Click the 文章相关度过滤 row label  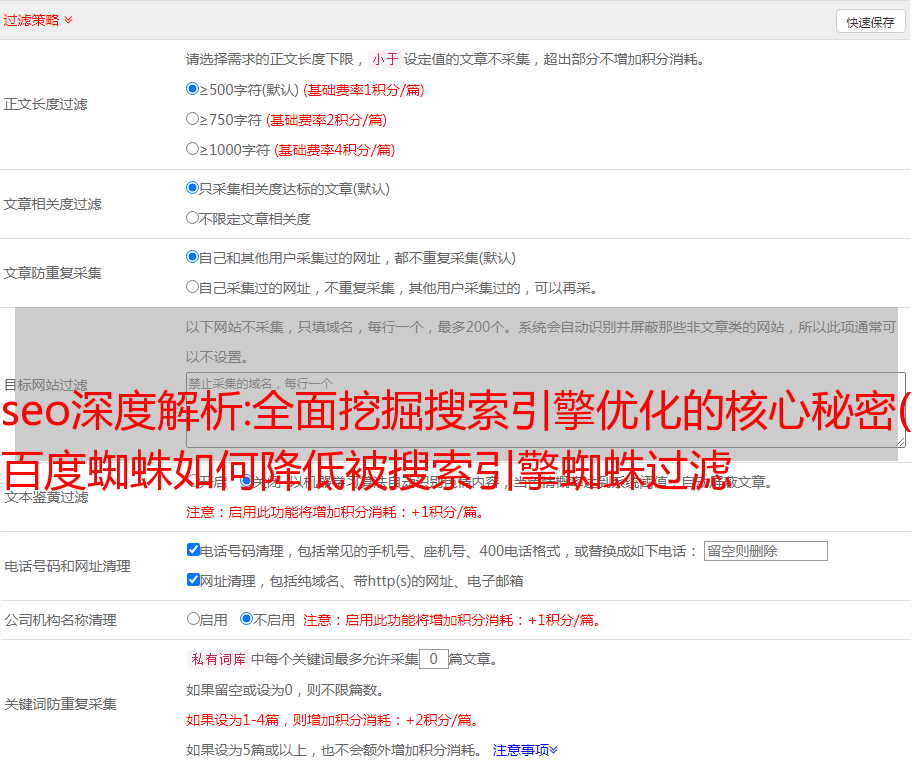coord(52,204)
